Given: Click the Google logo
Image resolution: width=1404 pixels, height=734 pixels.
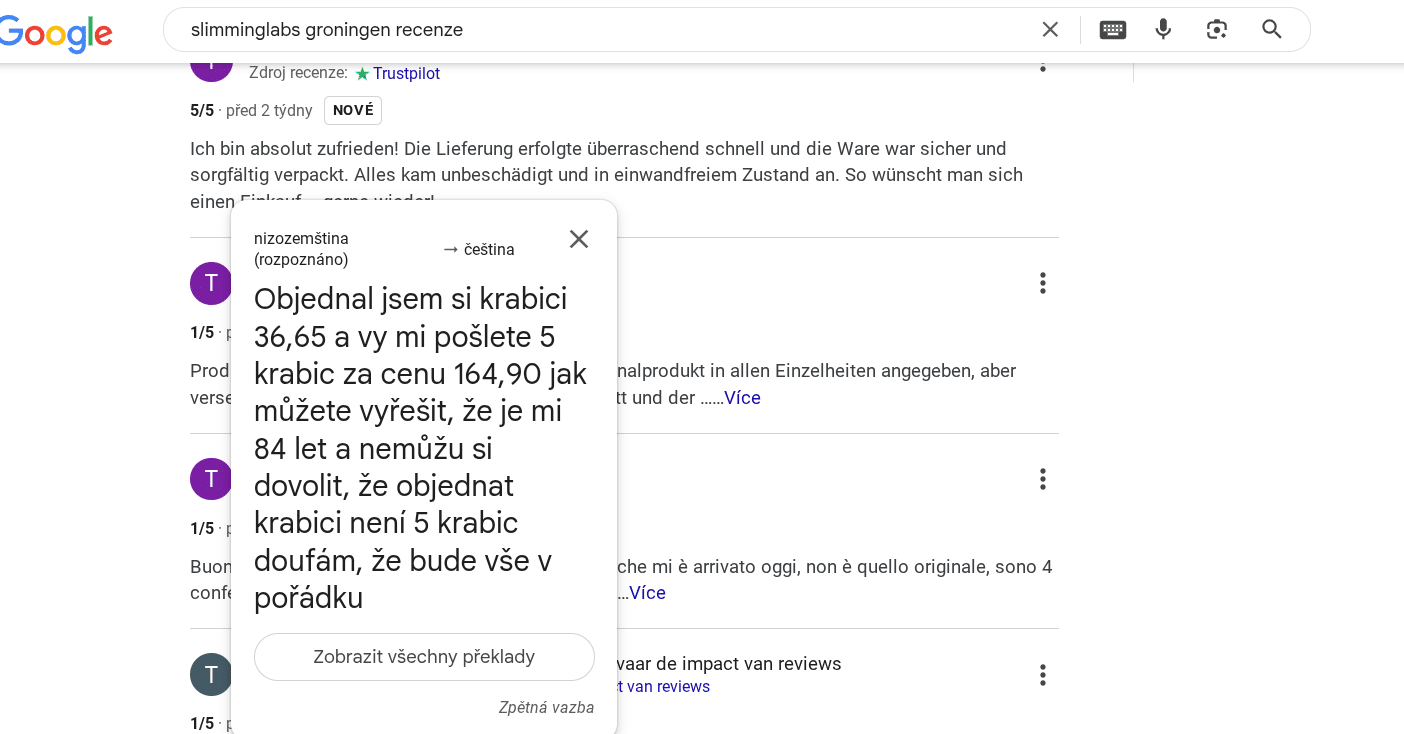Looking at the screenshot, I should 55,33.
